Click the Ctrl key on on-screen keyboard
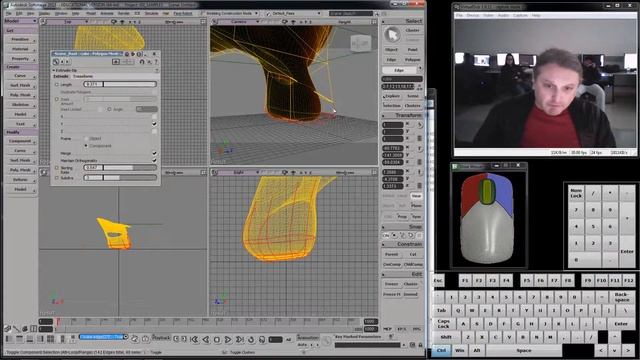This screenshot has height=360, width=640. tap(442, 351)
